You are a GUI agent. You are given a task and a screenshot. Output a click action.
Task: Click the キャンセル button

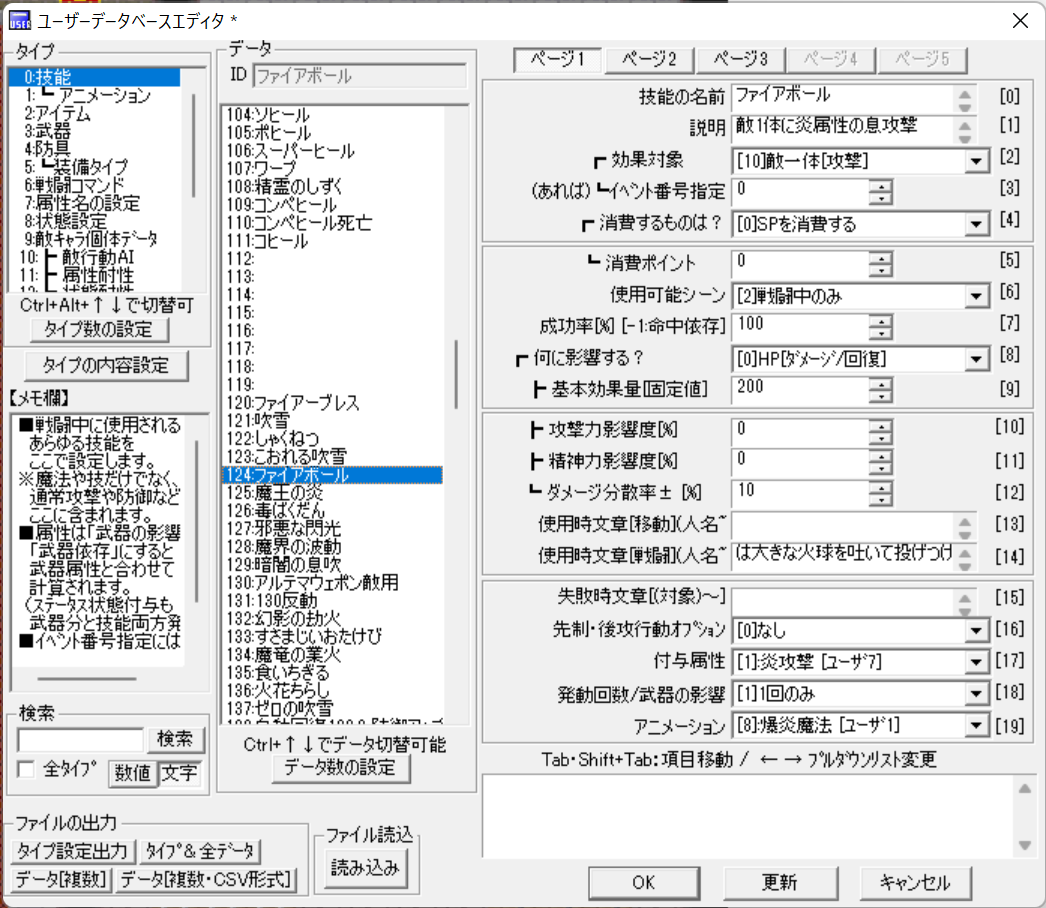915,883
